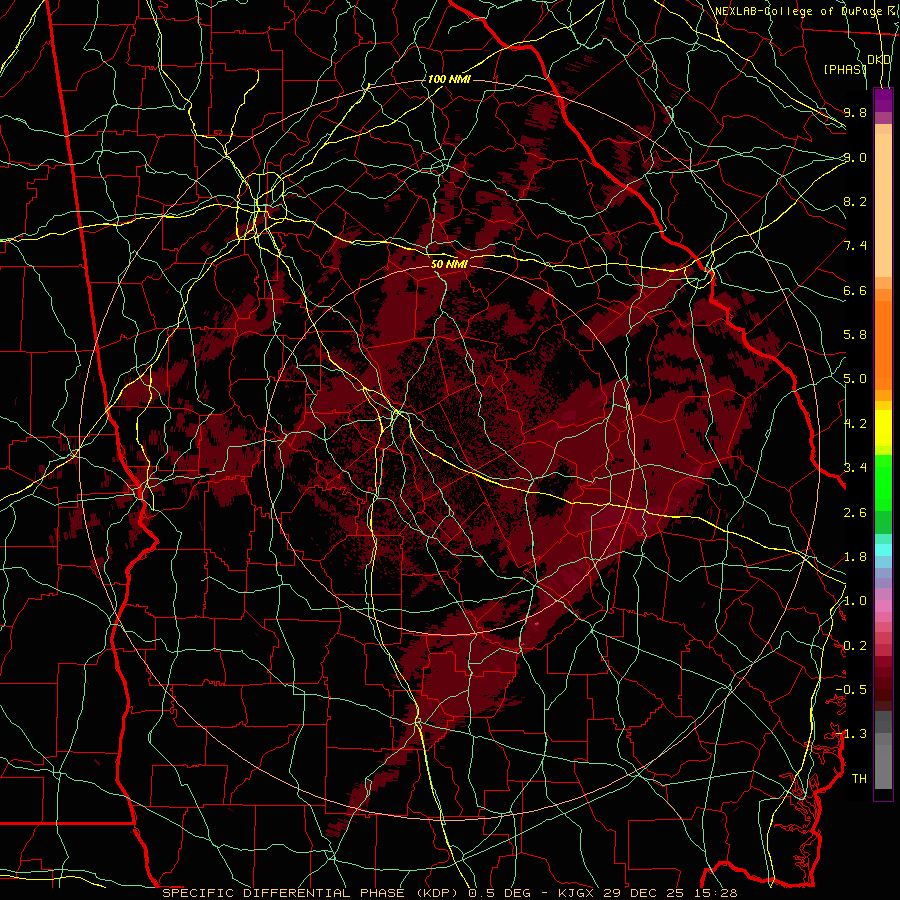Click the 5.8 value on the color scale
The width and height of the screenshot is (900, 900).
[x=855, y=335]
